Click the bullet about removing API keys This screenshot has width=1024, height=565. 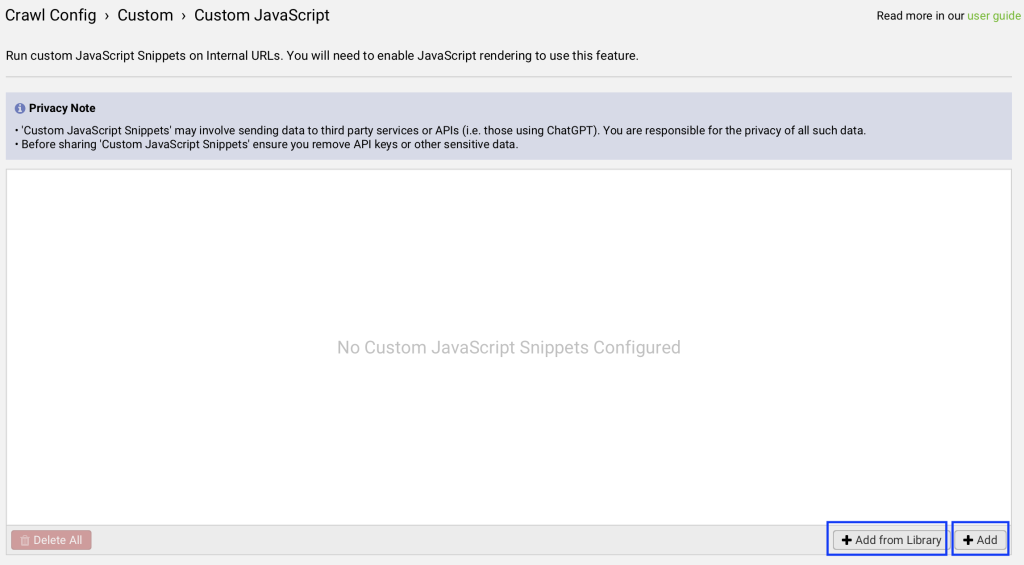[x=266, y=144]
